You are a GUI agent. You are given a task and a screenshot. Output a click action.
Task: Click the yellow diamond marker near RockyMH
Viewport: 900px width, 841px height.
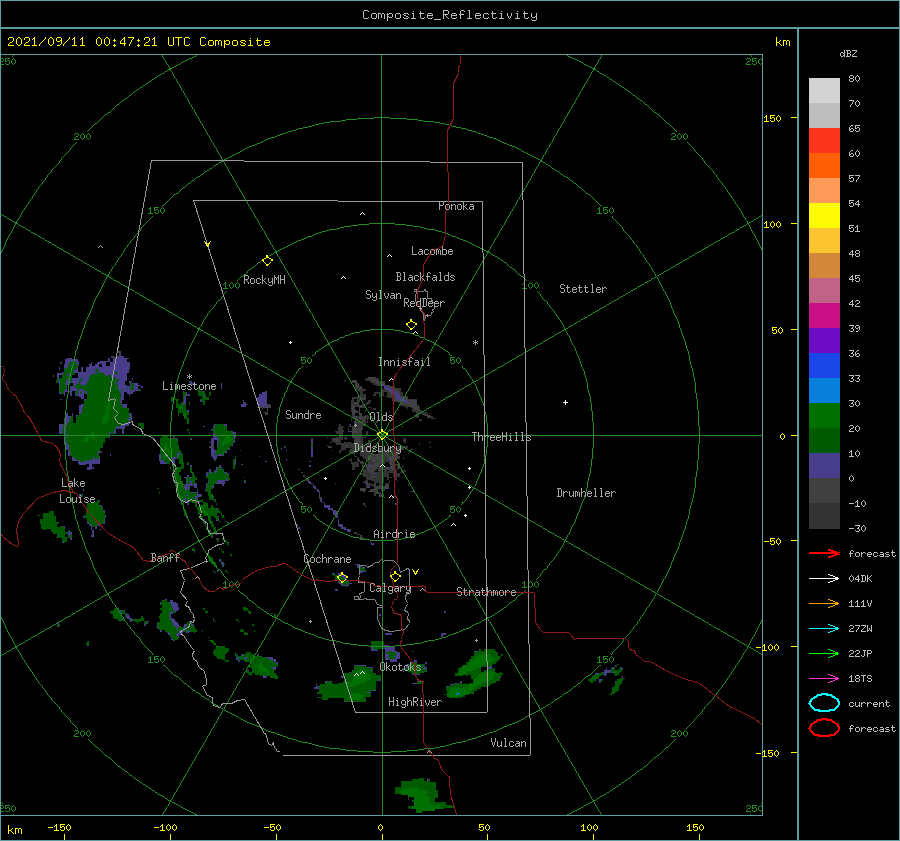[x=267, y=261]
